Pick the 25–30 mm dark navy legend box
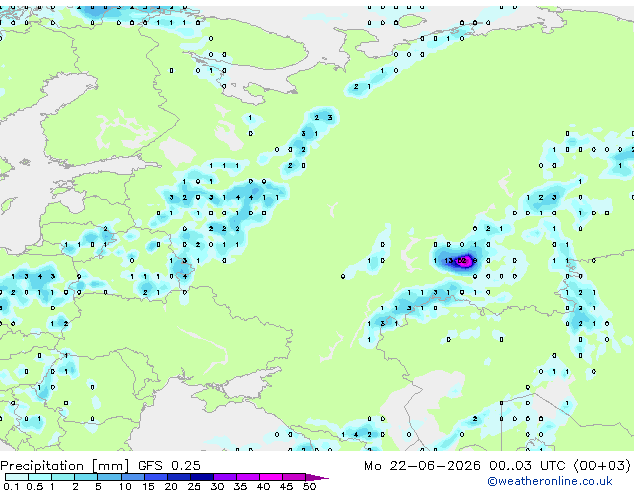Viewport: 634px width, 490px height. click(x=202, y=477)
